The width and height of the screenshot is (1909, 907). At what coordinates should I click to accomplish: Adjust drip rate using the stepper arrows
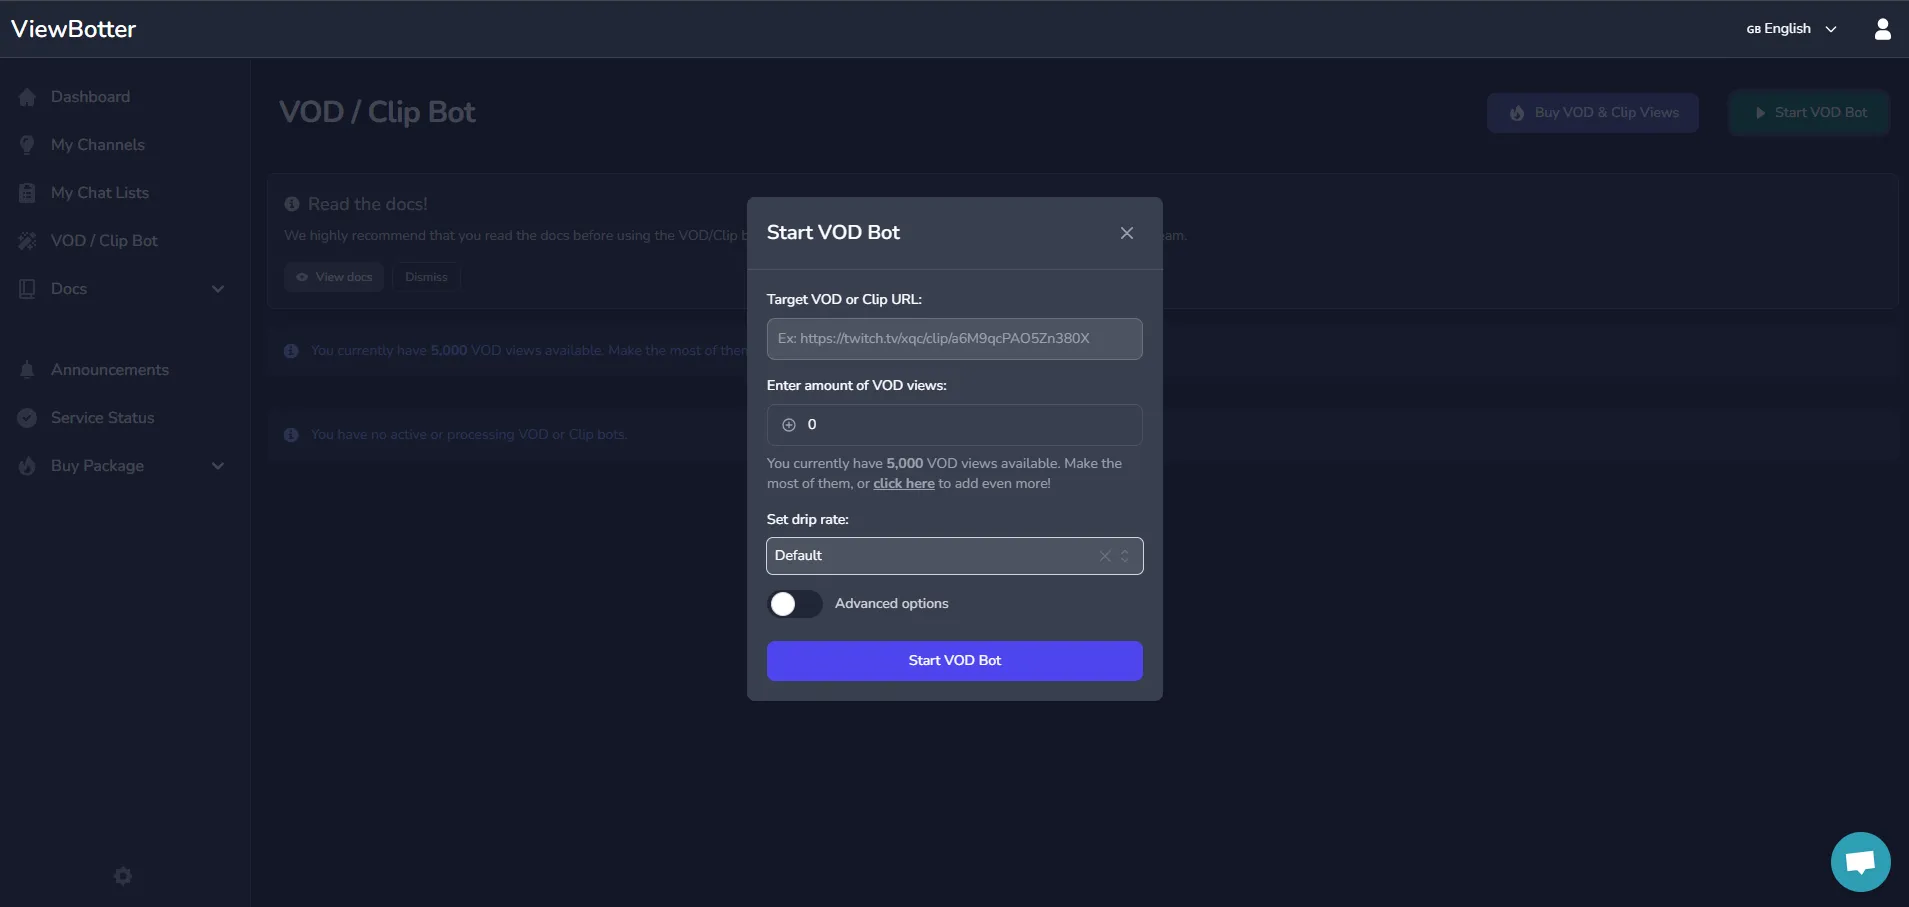pyautogui.click(x=1125, y=556)
